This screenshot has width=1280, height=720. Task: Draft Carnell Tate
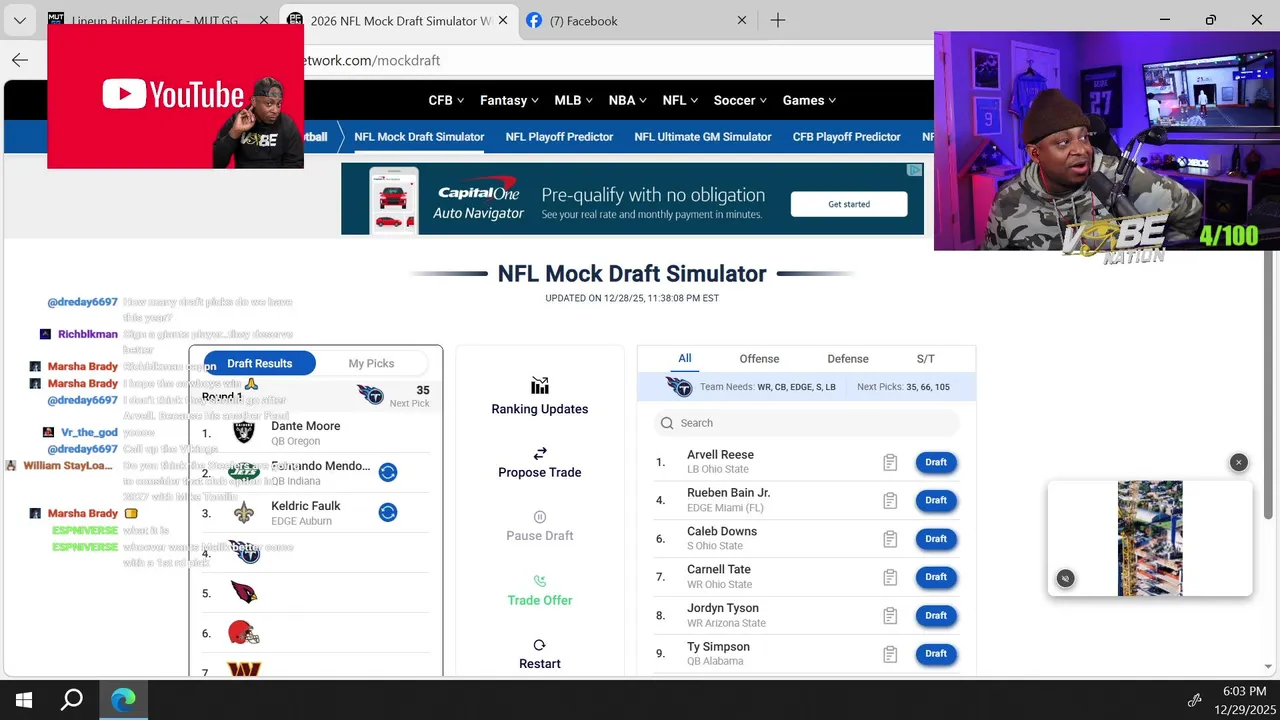(x=936, y=577)
